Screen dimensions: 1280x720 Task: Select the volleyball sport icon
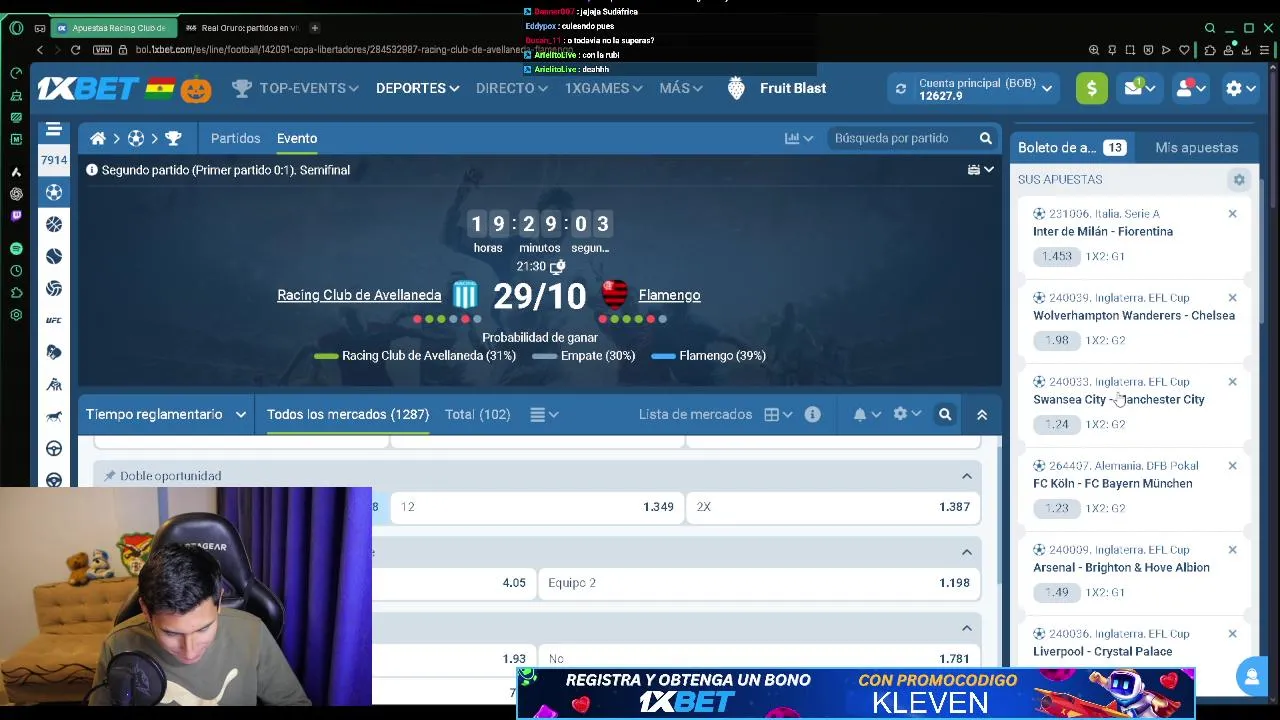click(x=54, y=288)
